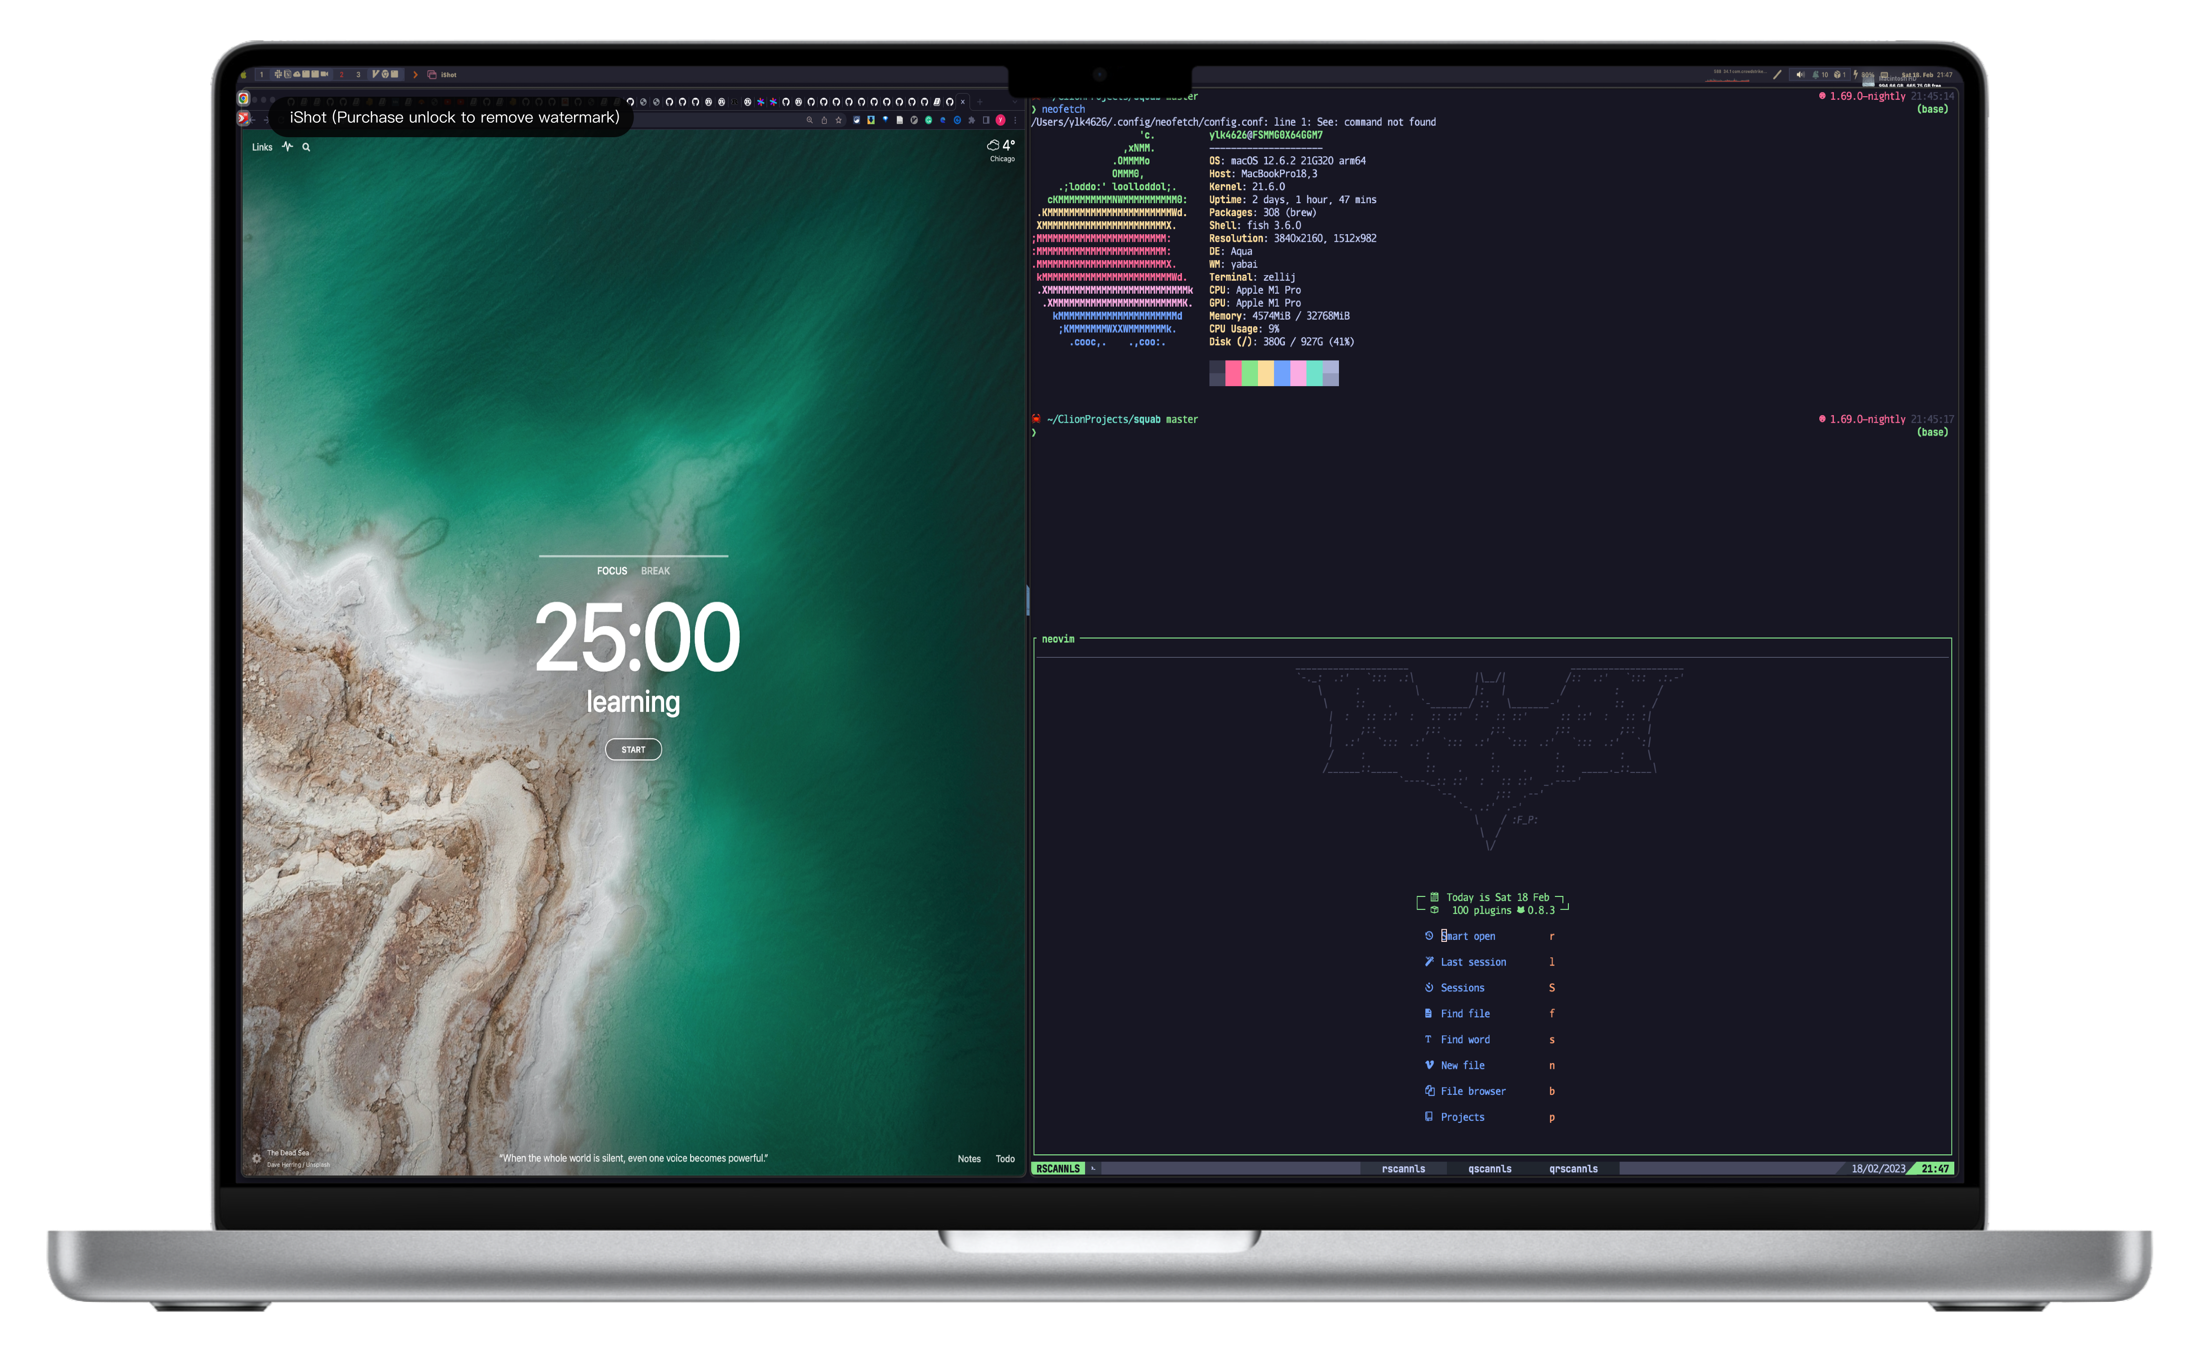
Task: Open the Chrome browser extensions puzzle icon
Action: [972, 121]
